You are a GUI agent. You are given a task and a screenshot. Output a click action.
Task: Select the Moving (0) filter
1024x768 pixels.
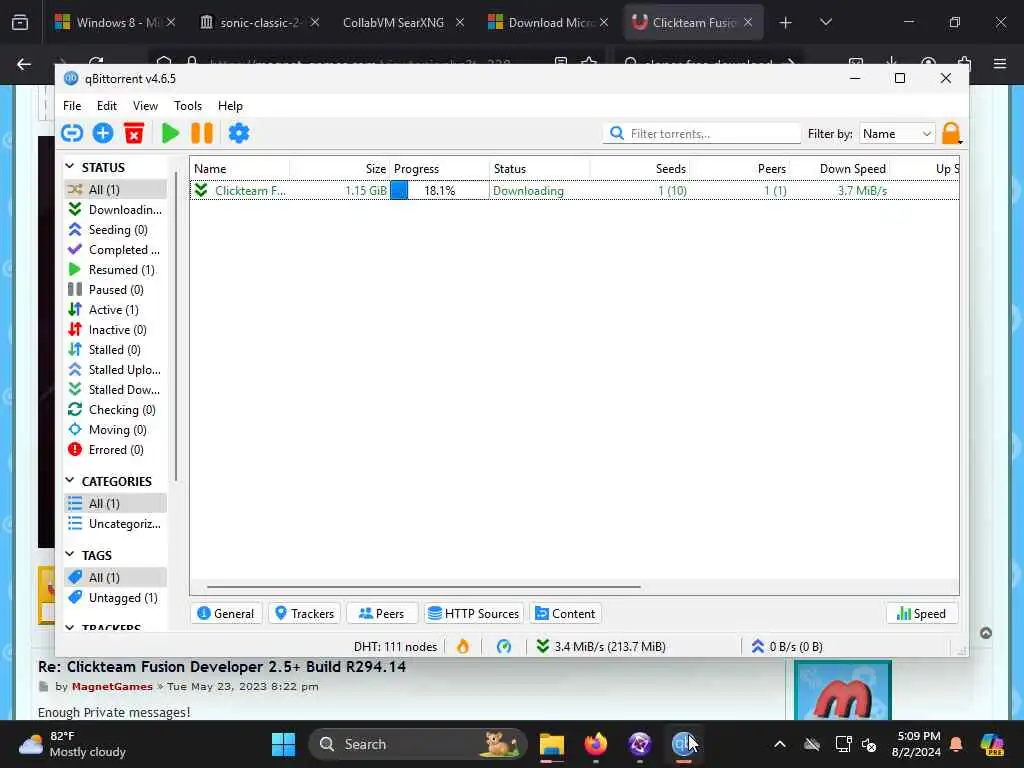click(x=115, y=430)
